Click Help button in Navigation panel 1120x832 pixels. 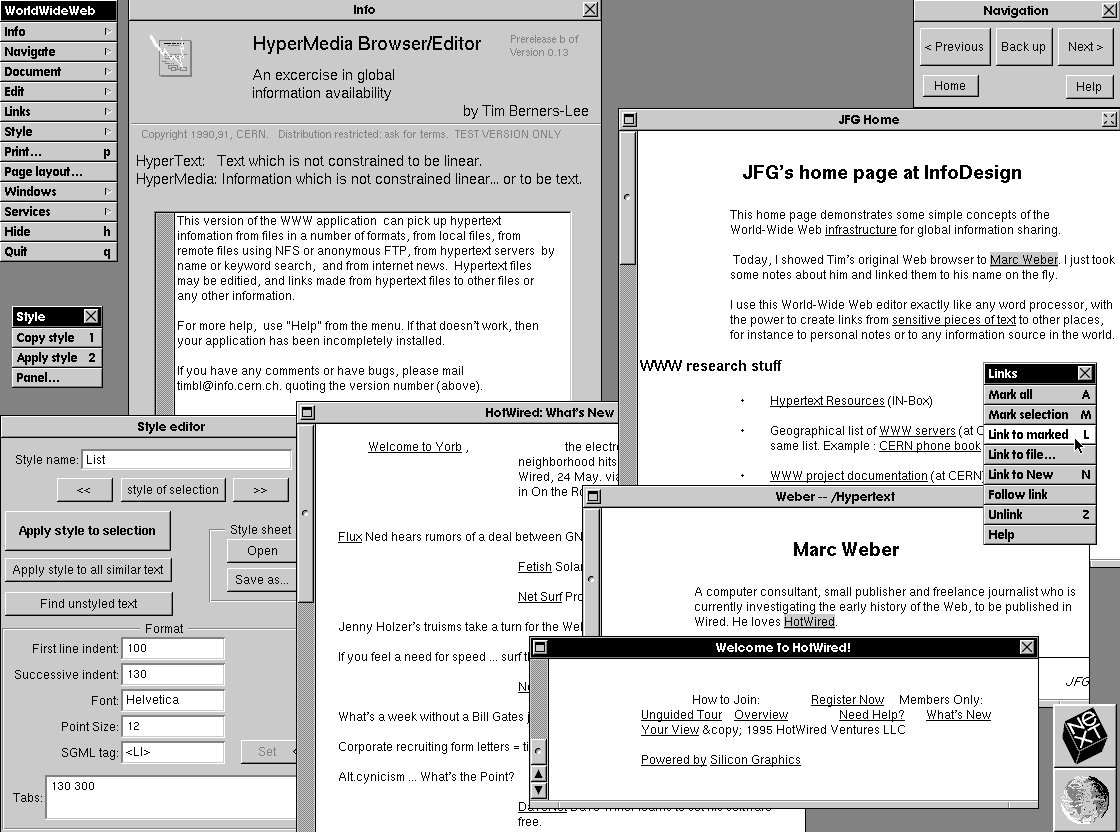(1089, 86)
